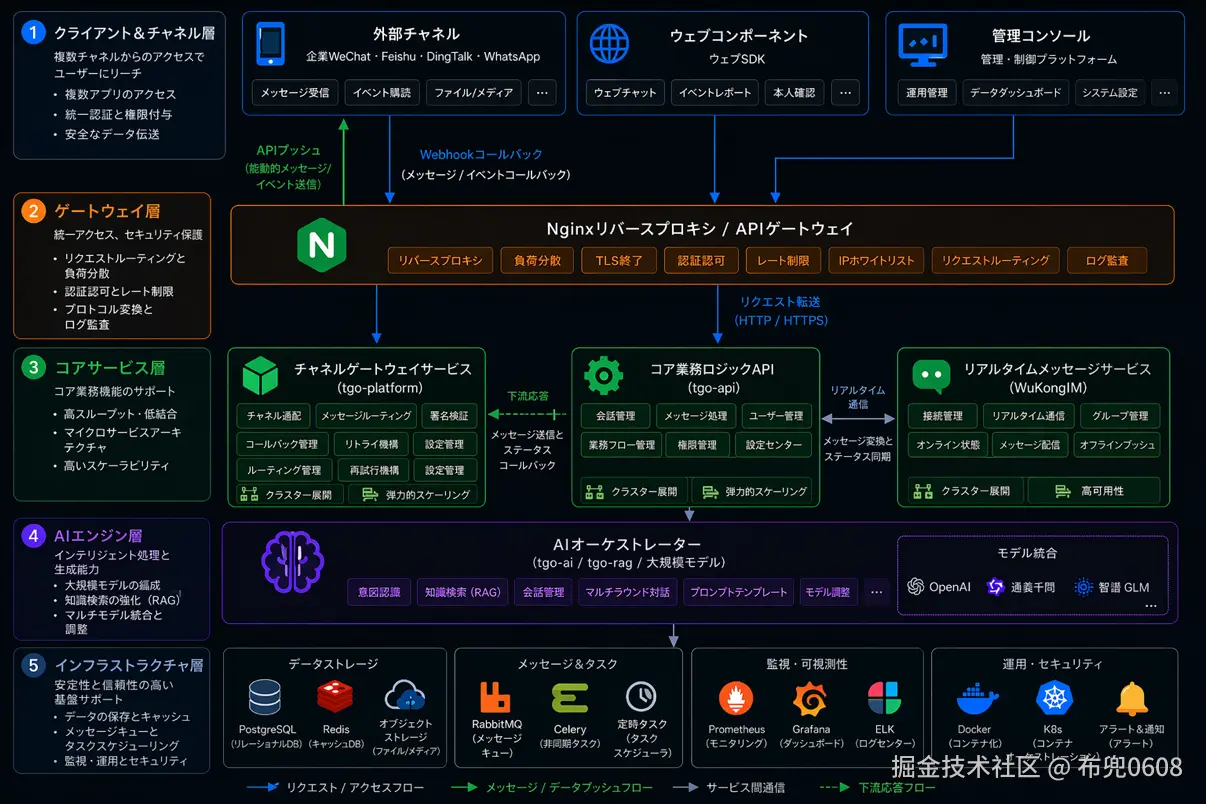Toggle the IPホワイトリスト gateway option
1206x804 pixels.
[876, 260]
